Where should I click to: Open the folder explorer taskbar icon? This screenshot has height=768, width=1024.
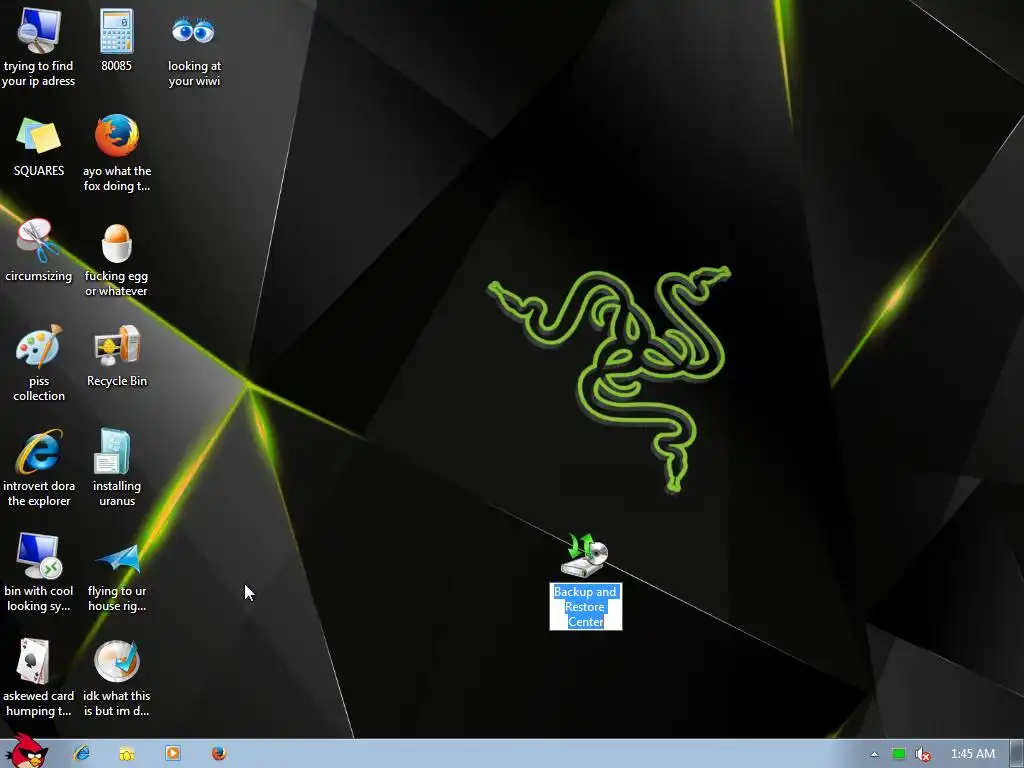127,754
